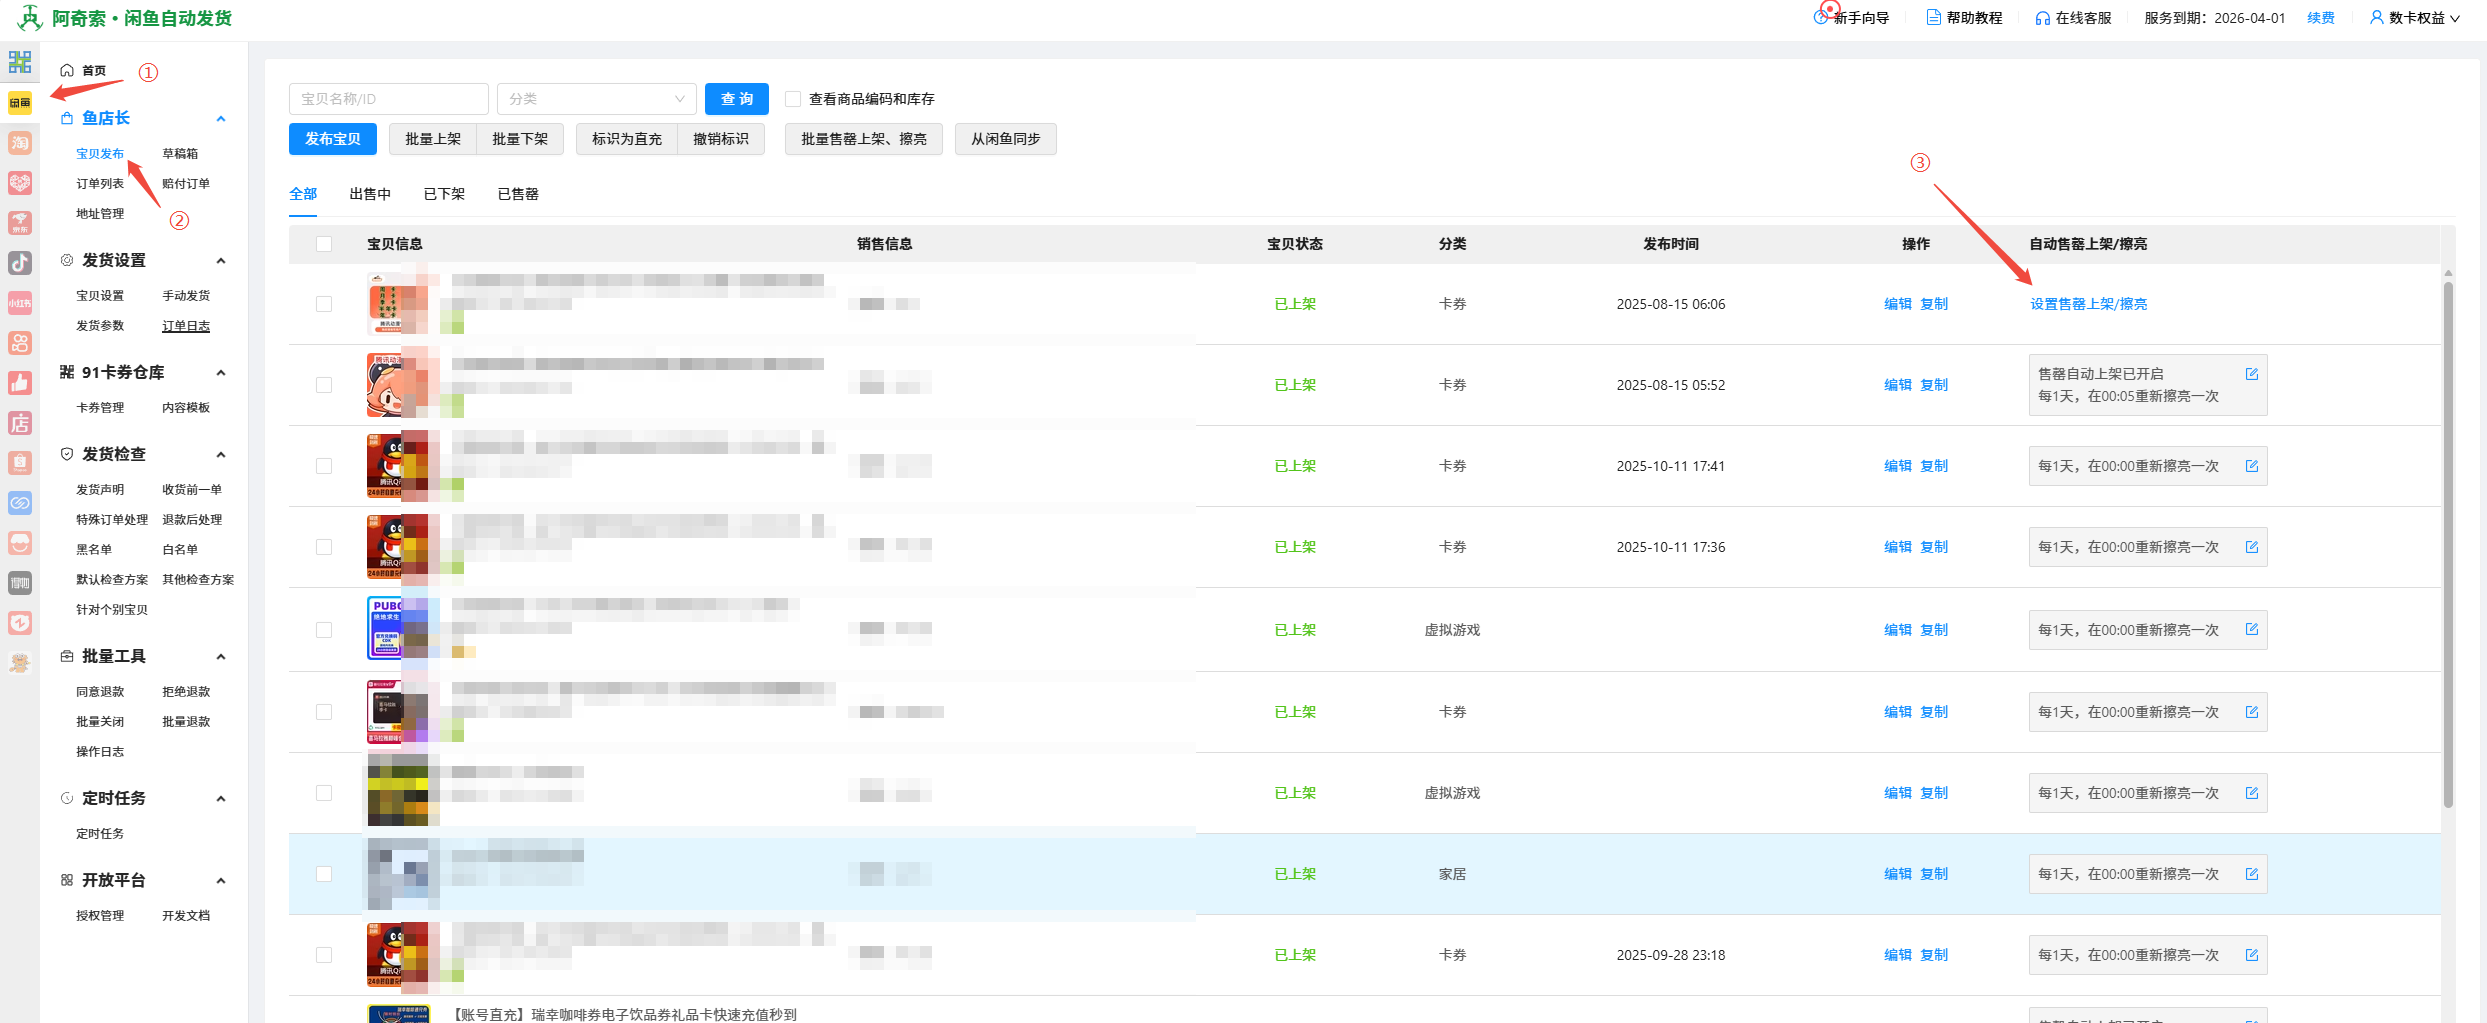Click the 宝贝名称/ID search field
This screenshot has height=1023, width=2487.
pyautogui.click(x=388, y=99)
